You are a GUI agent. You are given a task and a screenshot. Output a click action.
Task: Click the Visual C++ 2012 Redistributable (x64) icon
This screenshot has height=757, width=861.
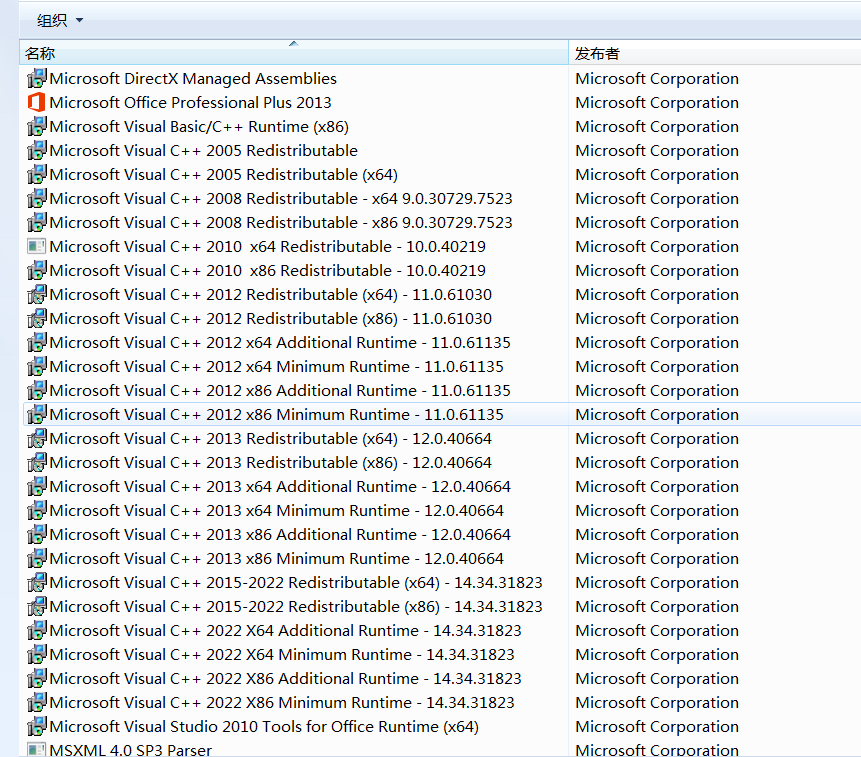[x=36, y=294]
